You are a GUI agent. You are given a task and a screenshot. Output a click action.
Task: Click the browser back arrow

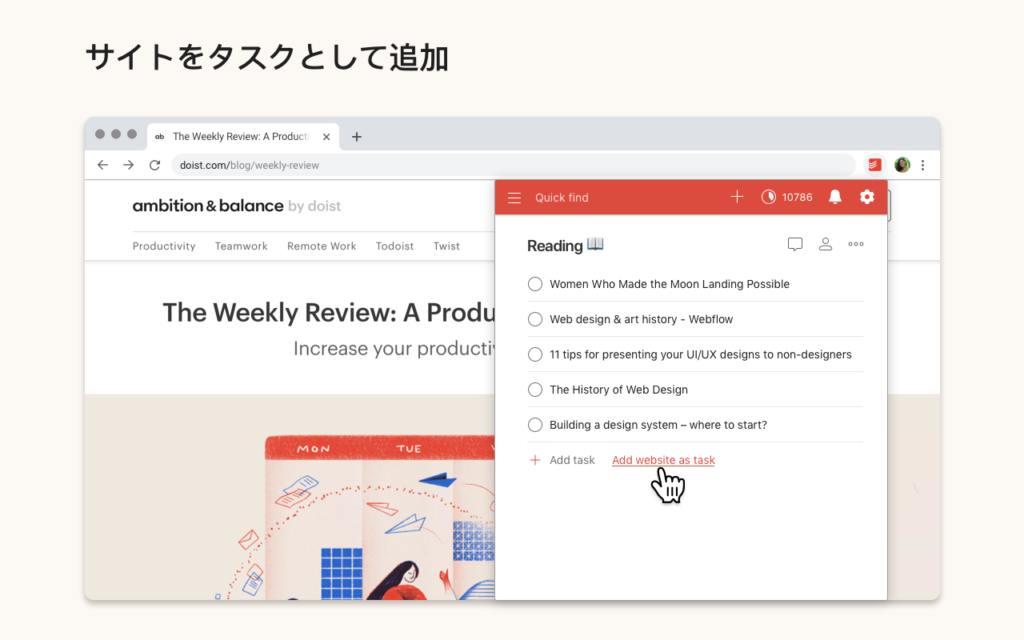click(103, 165)
